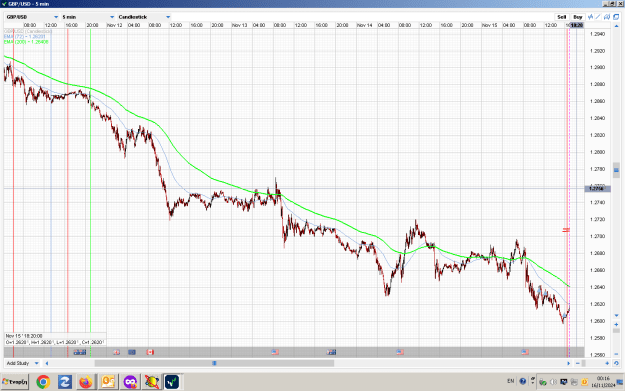This screenshot has height=391, width=625.
Task: Open the GBP/USD symbol dropdown
Action: 32,17
